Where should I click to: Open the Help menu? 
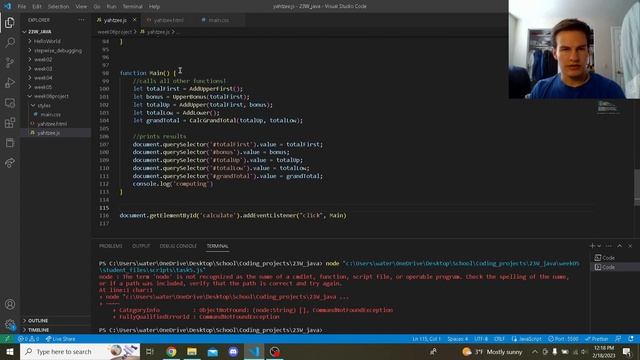click(x=154, y=7)
